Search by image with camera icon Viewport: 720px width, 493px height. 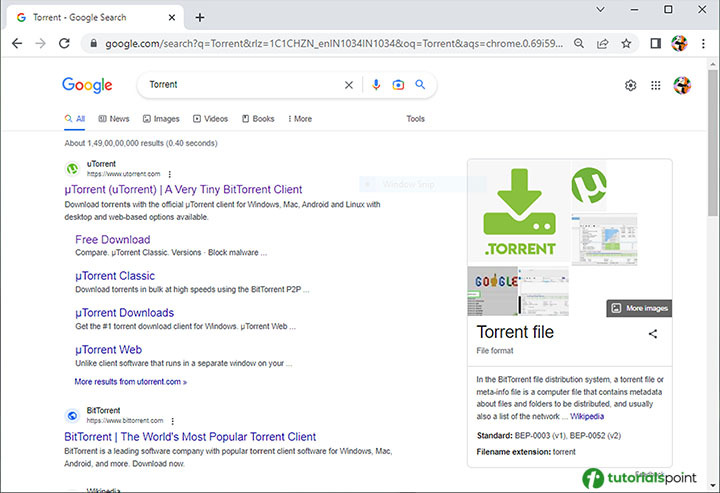(398, 85)
